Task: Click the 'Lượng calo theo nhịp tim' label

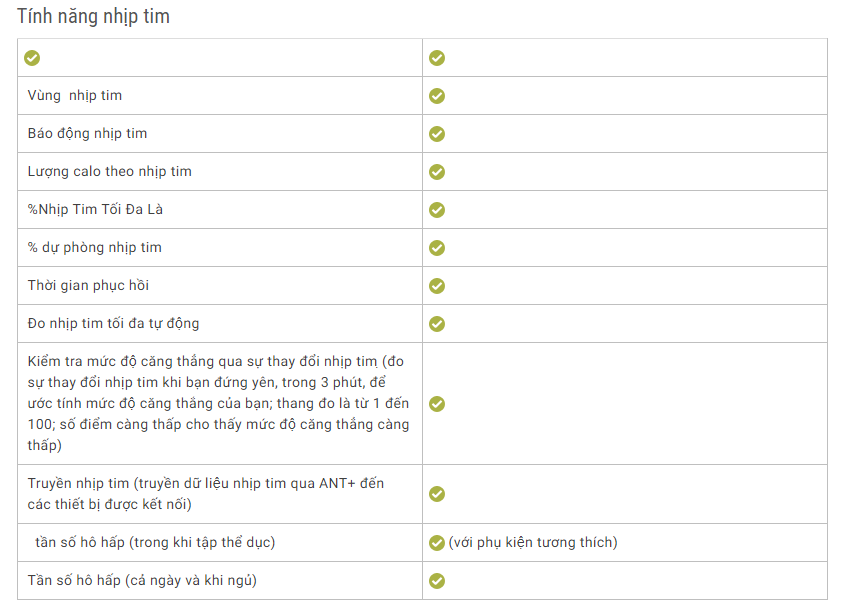Action: pyautogui.click(x=110, y=171)
